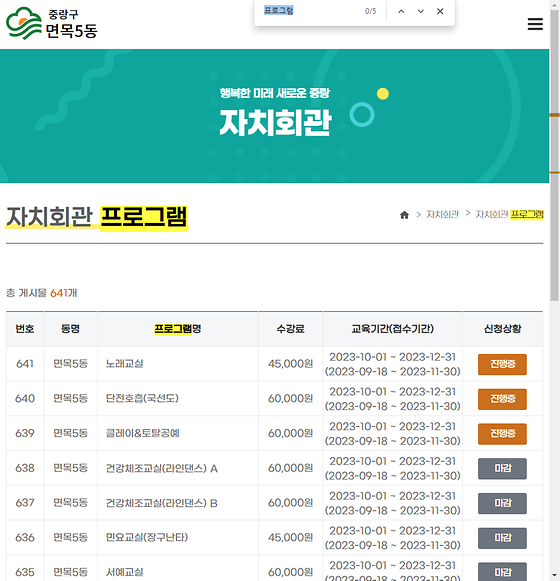The width and height of the screenshot is (560, 581).
Task: Open the 민요교실(장구난타) program
Action: point(147,537)
